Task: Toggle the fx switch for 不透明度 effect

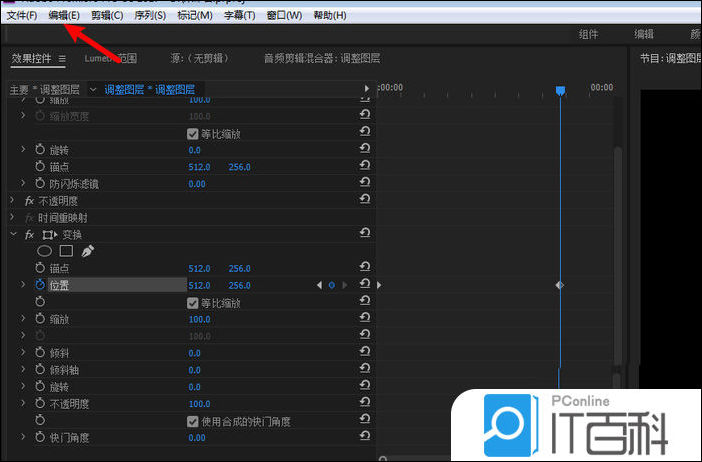Action: pyautogui.click(x=29, y=200)
